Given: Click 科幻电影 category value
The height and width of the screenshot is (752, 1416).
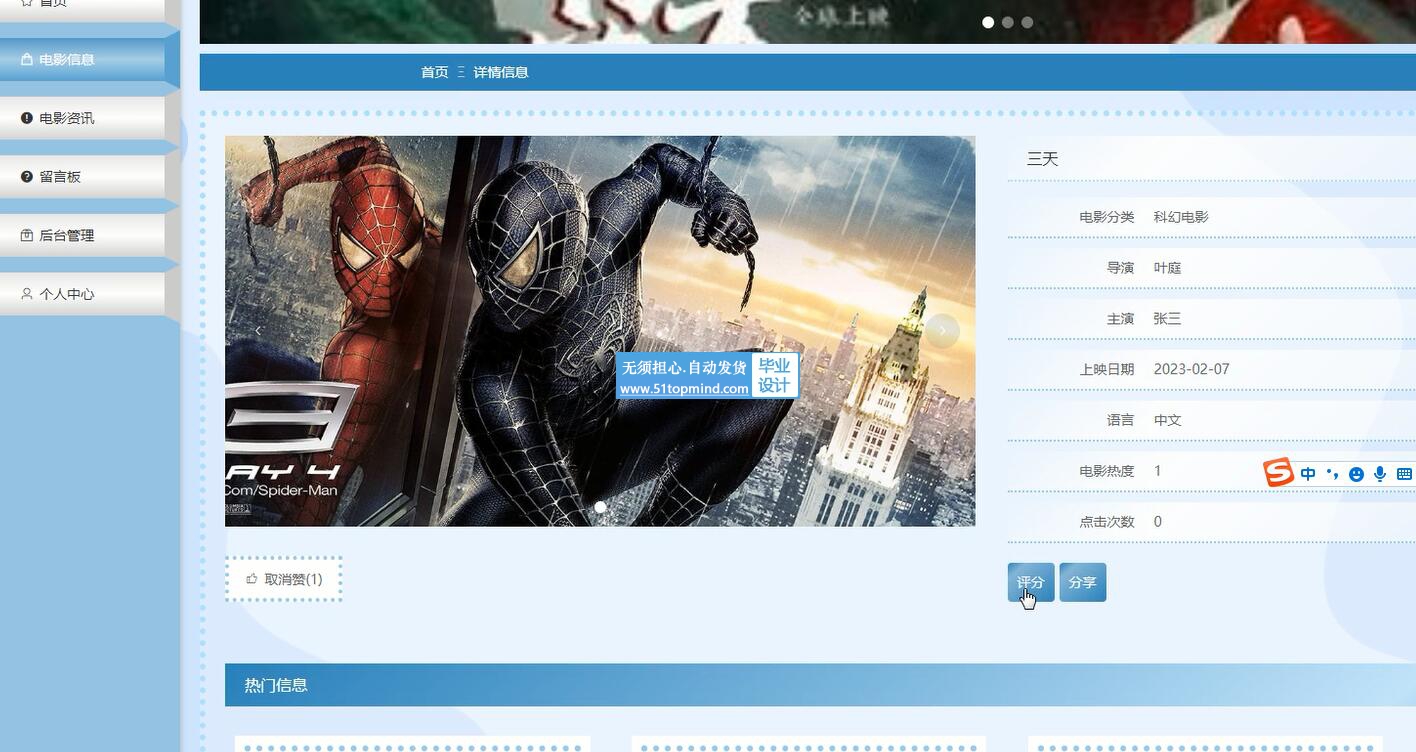Looking at the screenshot, I should 1181,217.
